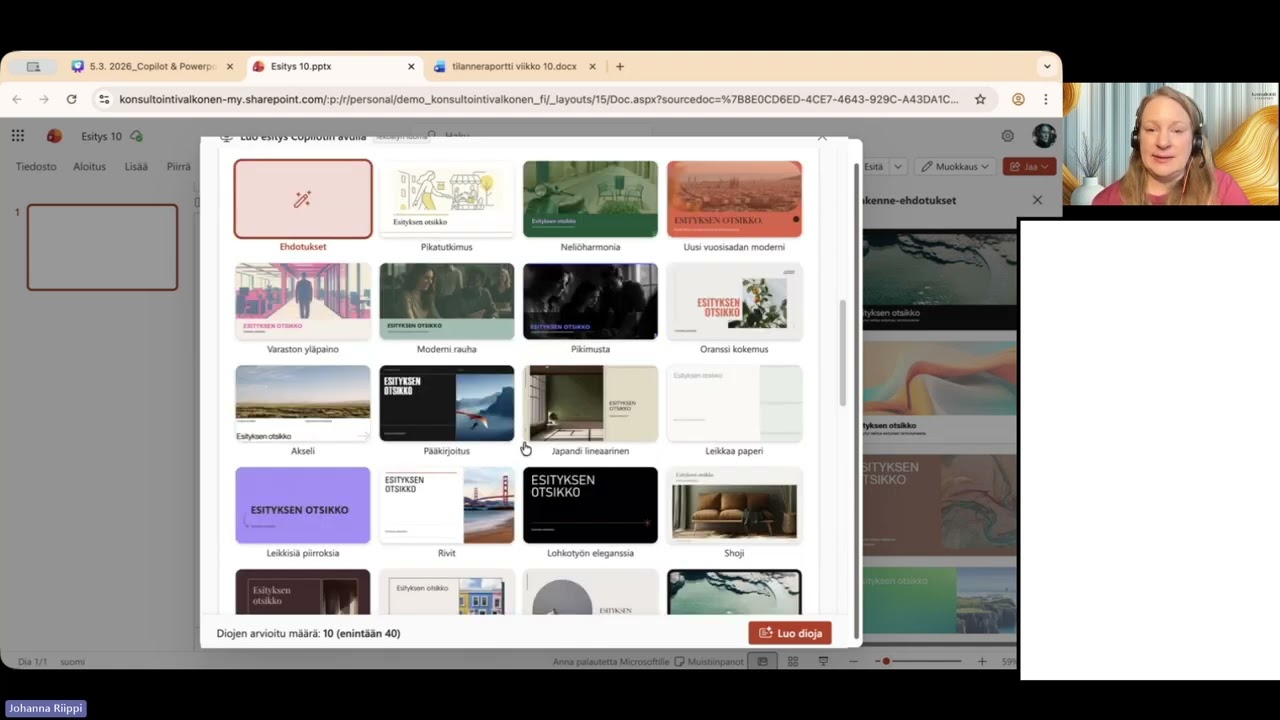Switch to 5.3. 2026_Copilot & Powerpoint tab
The height and width of the screenshot is (720, 1280).
(x=152, y=67)
